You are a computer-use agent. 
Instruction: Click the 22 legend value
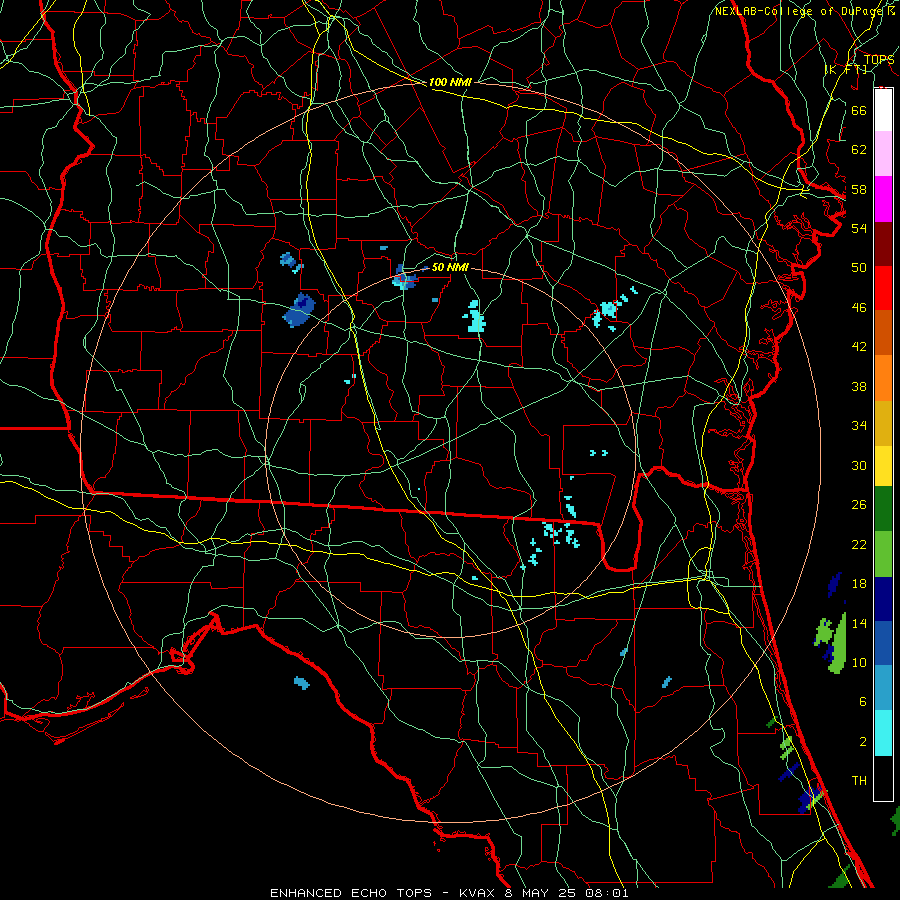tap(859, 544)
